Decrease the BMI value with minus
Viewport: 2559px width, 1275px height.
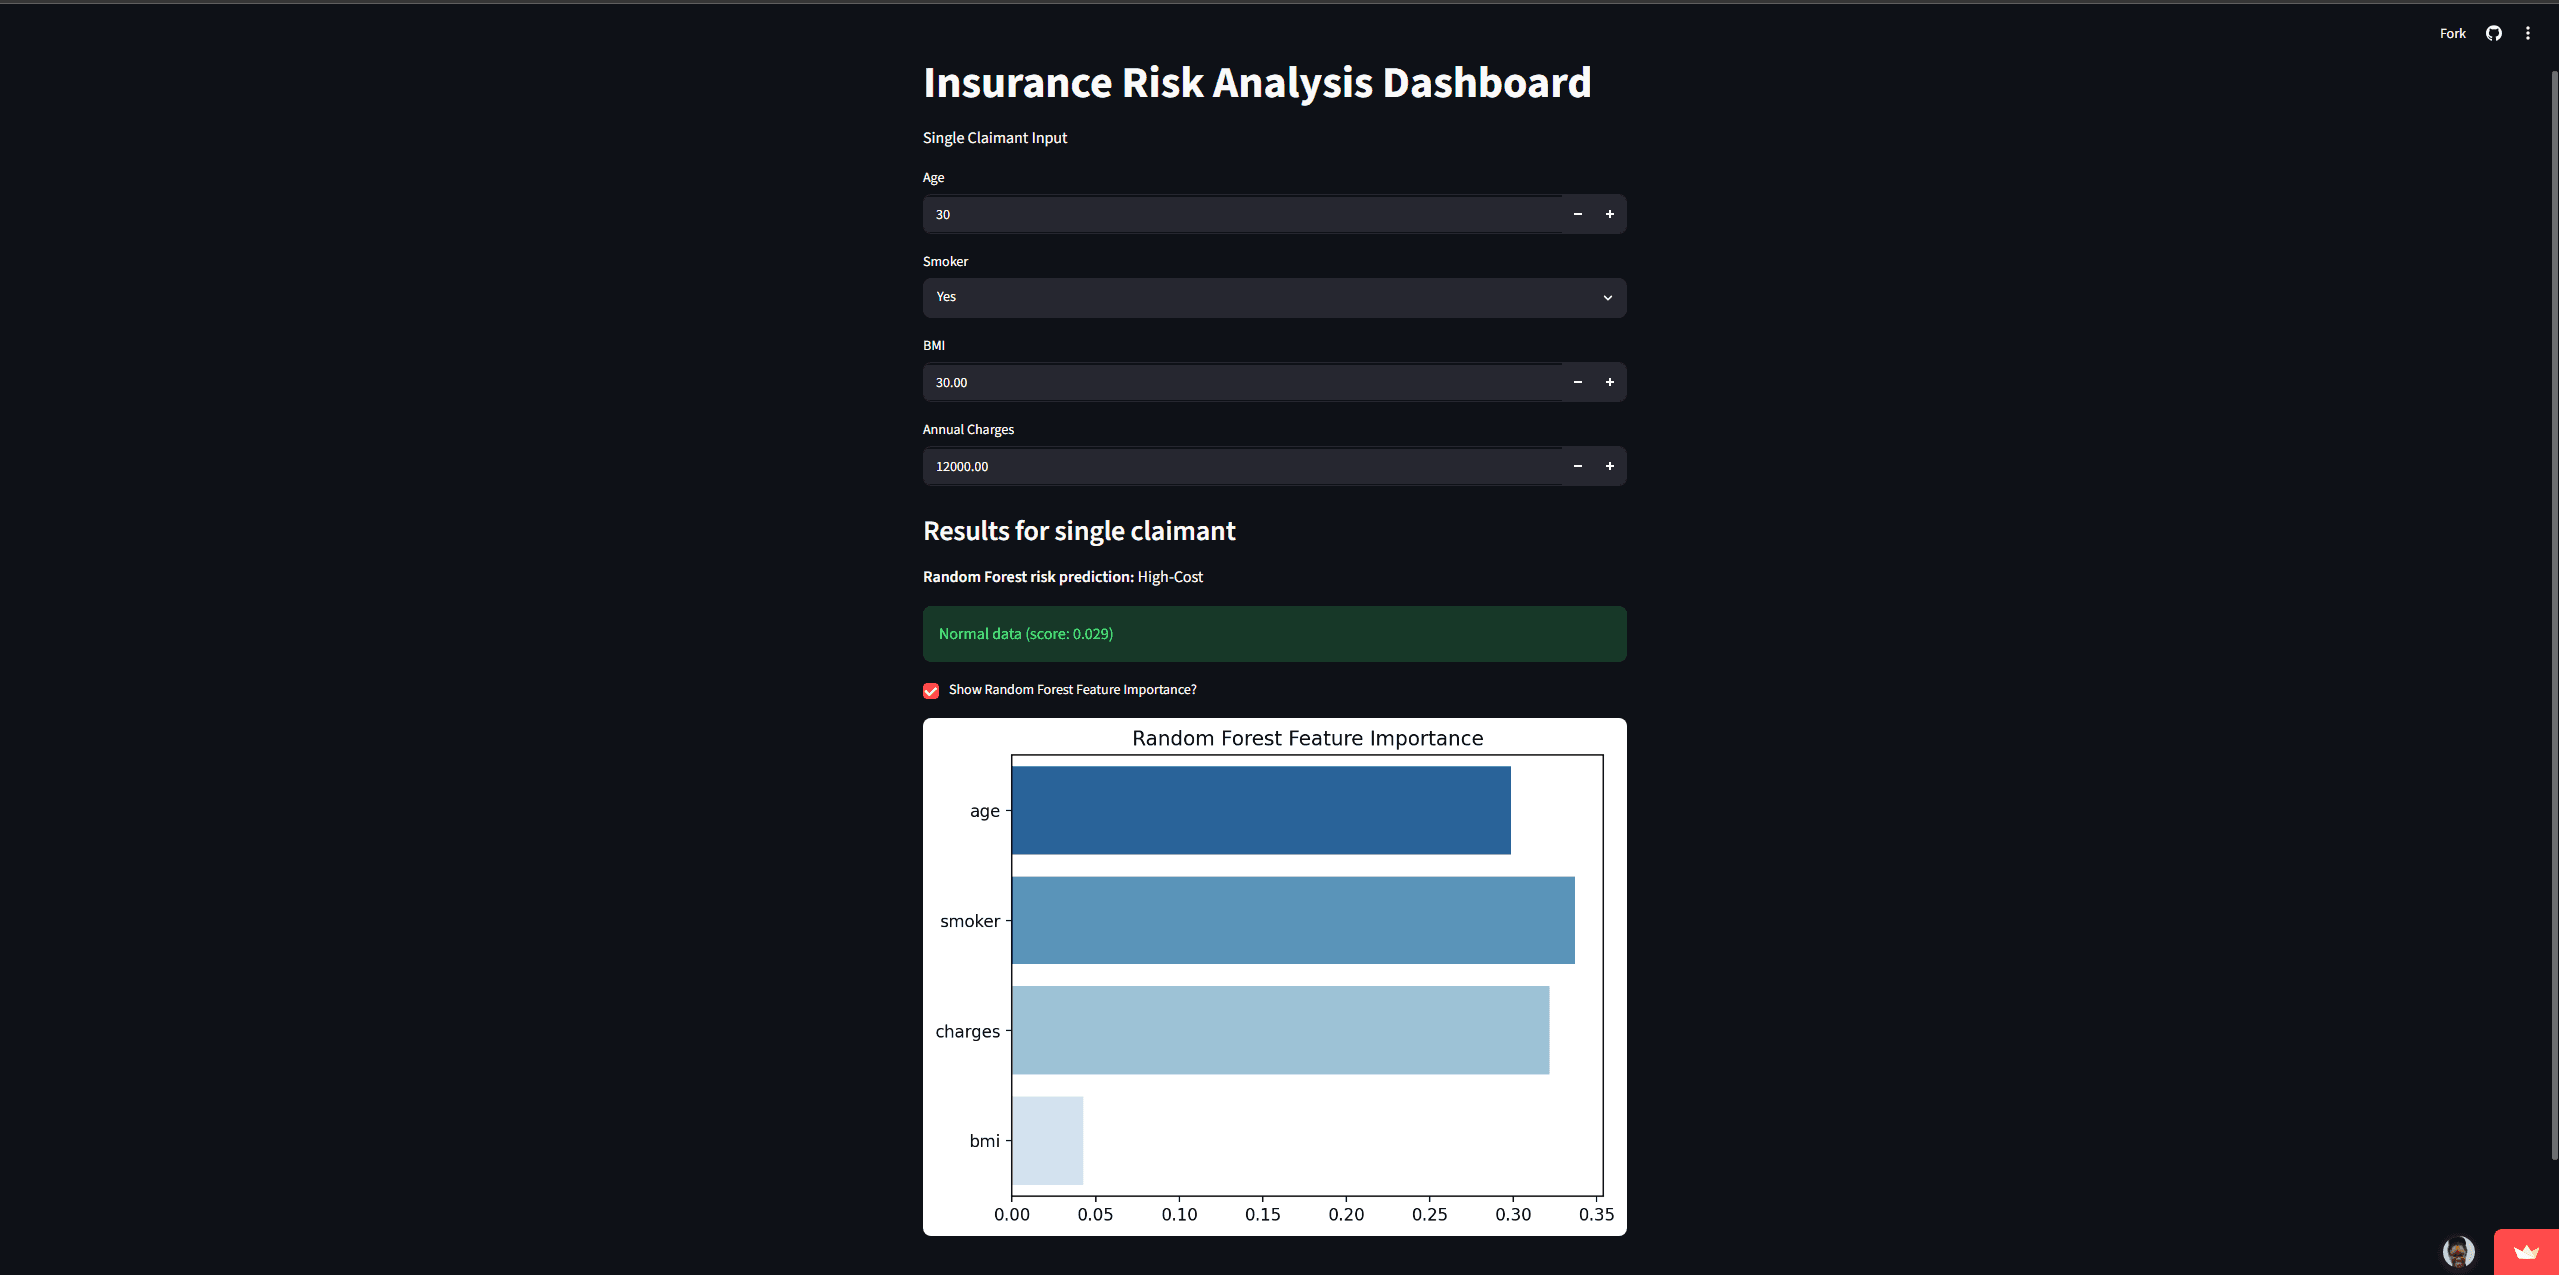click(1578, 382)
